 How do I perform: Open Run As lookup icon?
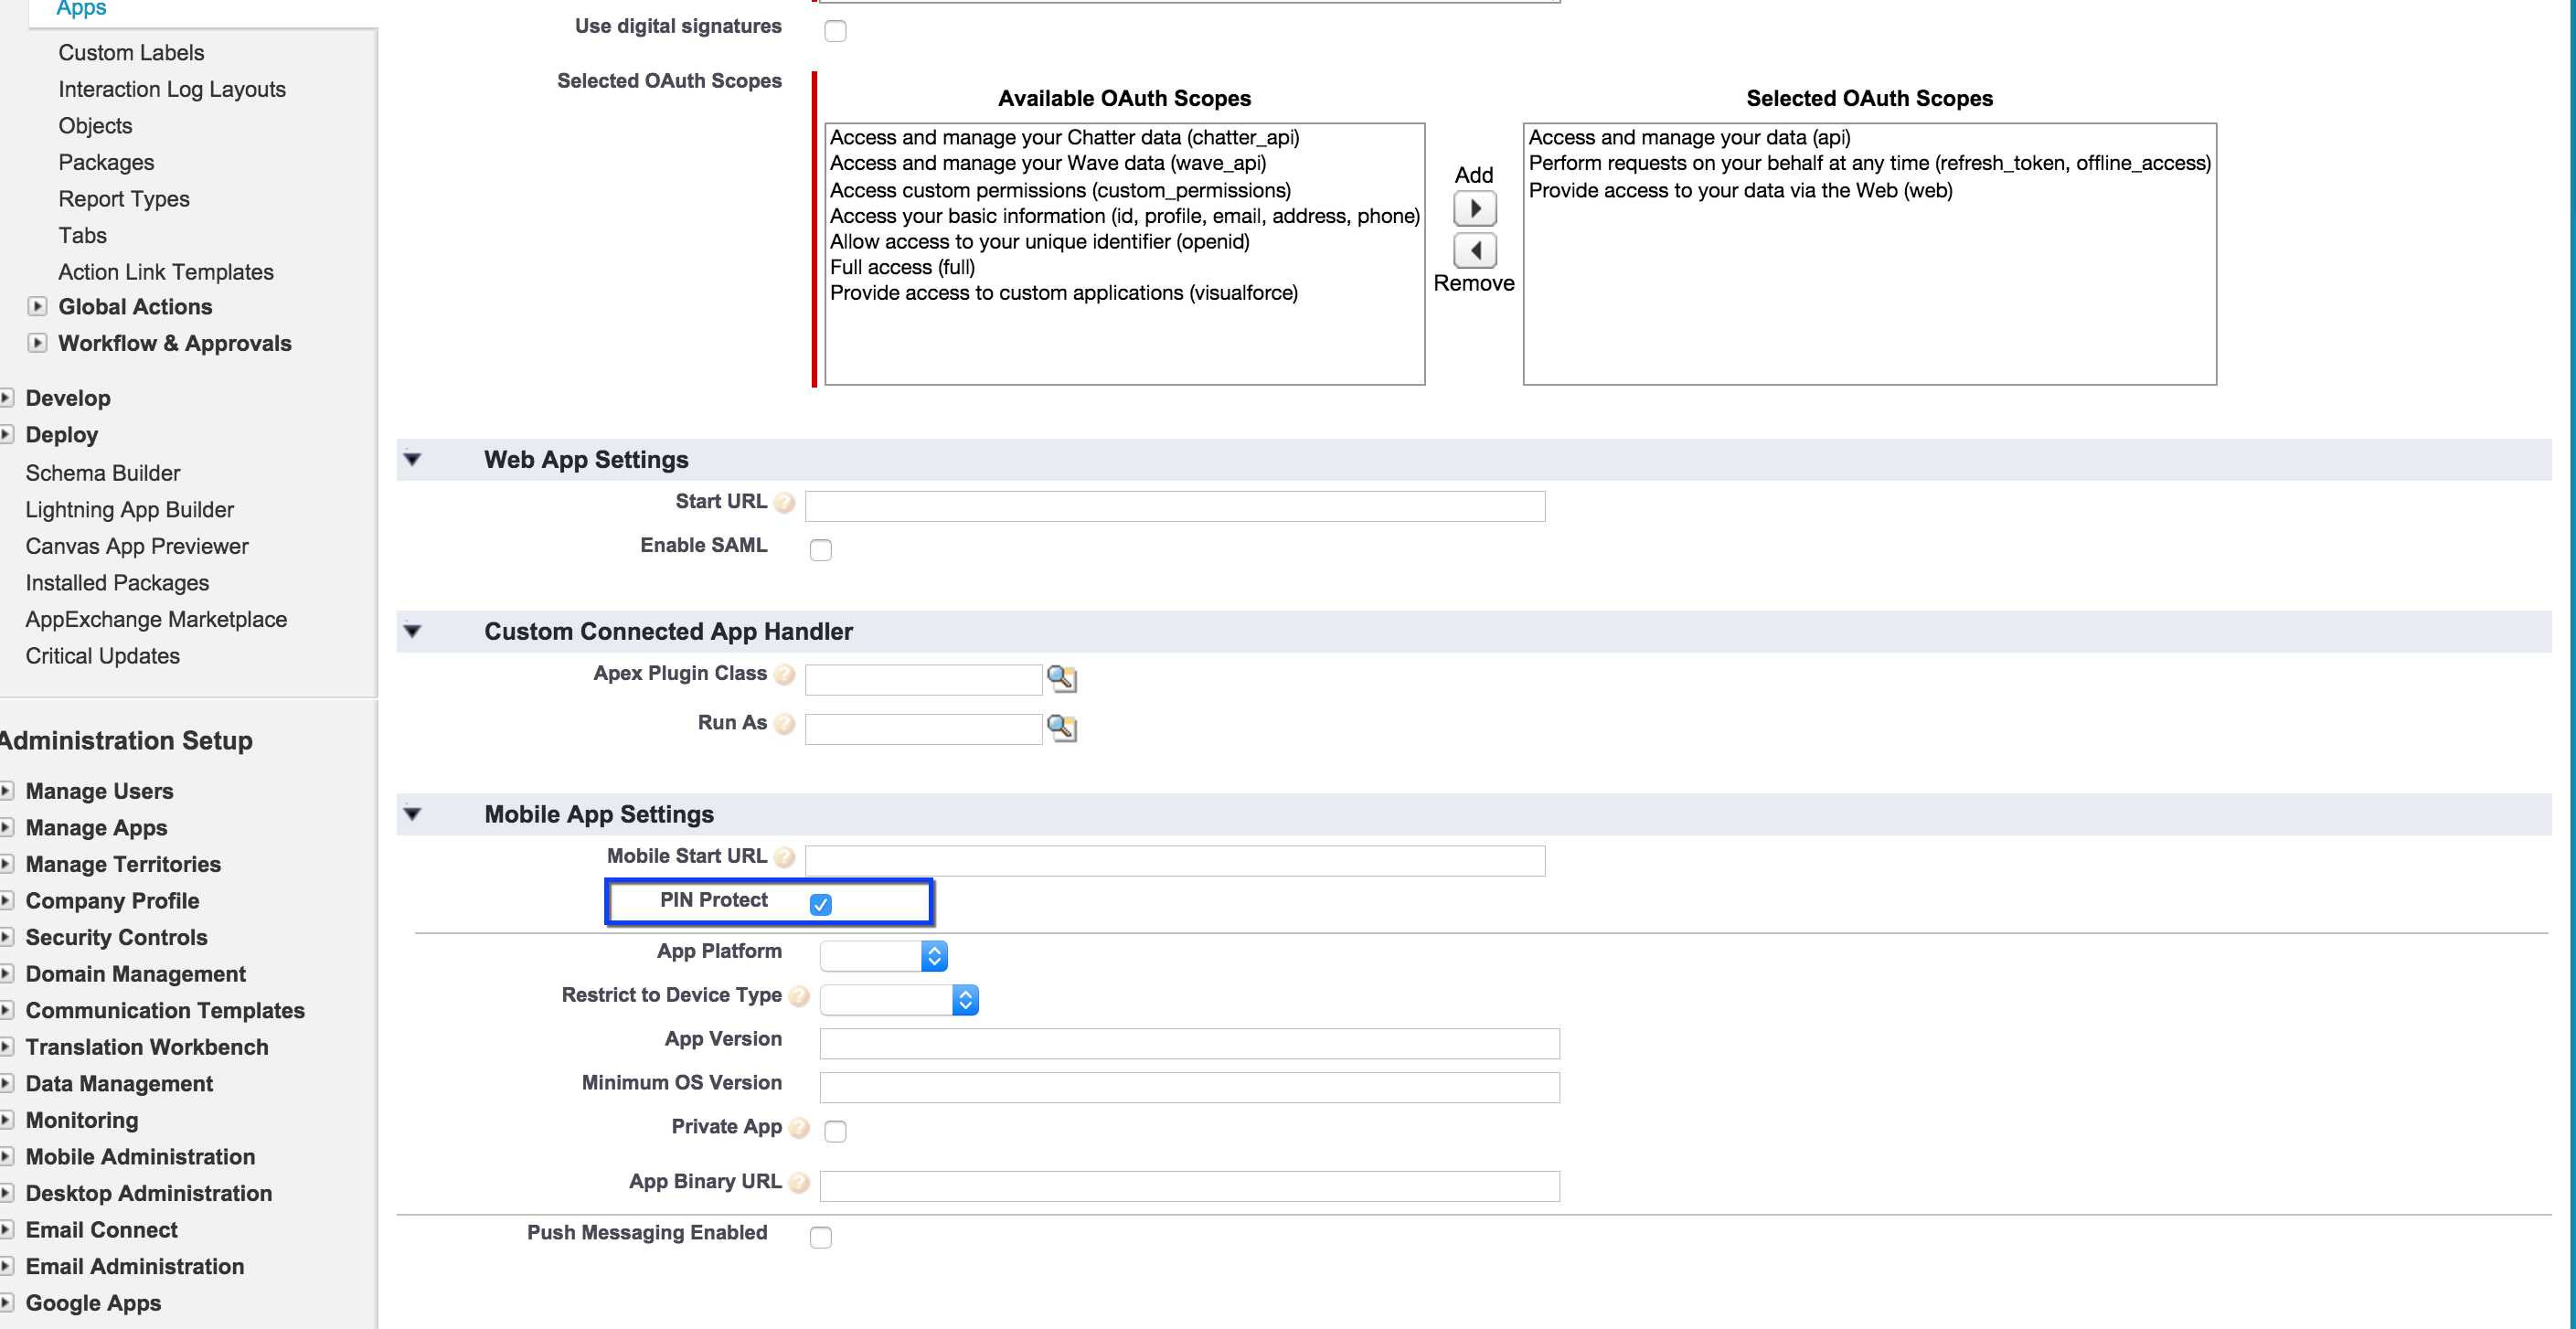(1061, 727)
